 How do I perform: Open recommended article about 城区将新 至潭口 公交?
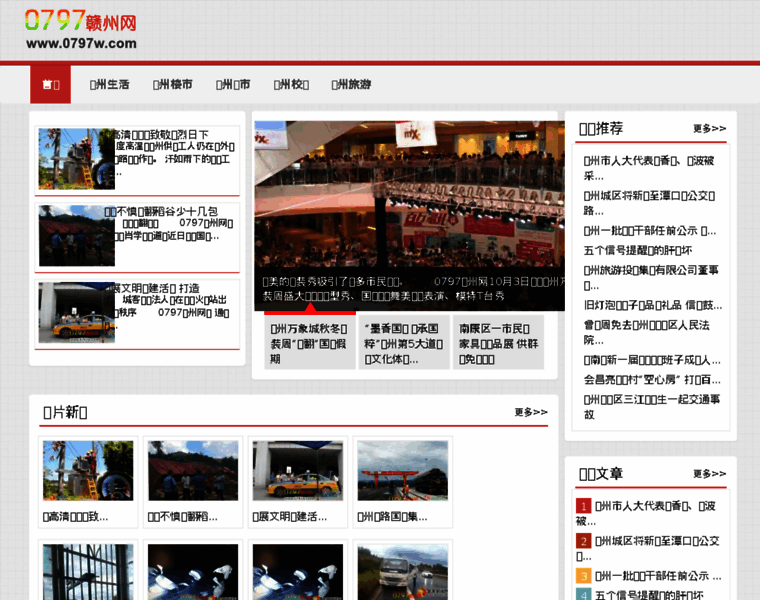[649, 203]
